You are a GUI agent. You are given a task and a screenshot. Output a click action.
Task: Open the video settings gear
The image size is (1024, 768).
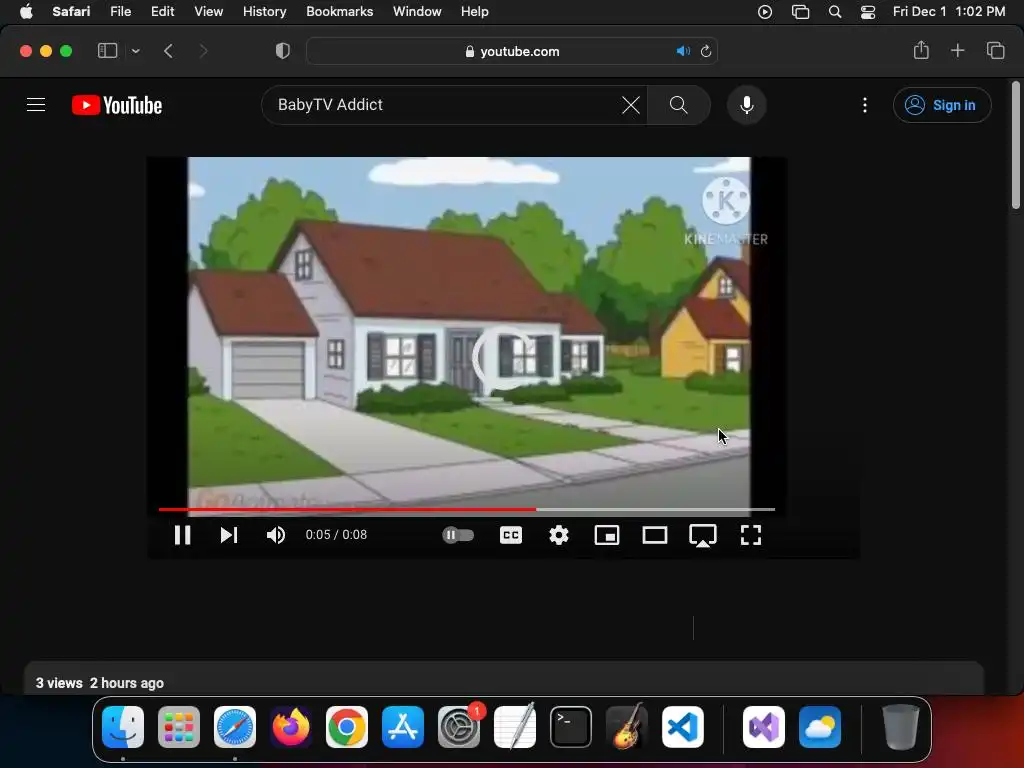(x=558, y=535)
